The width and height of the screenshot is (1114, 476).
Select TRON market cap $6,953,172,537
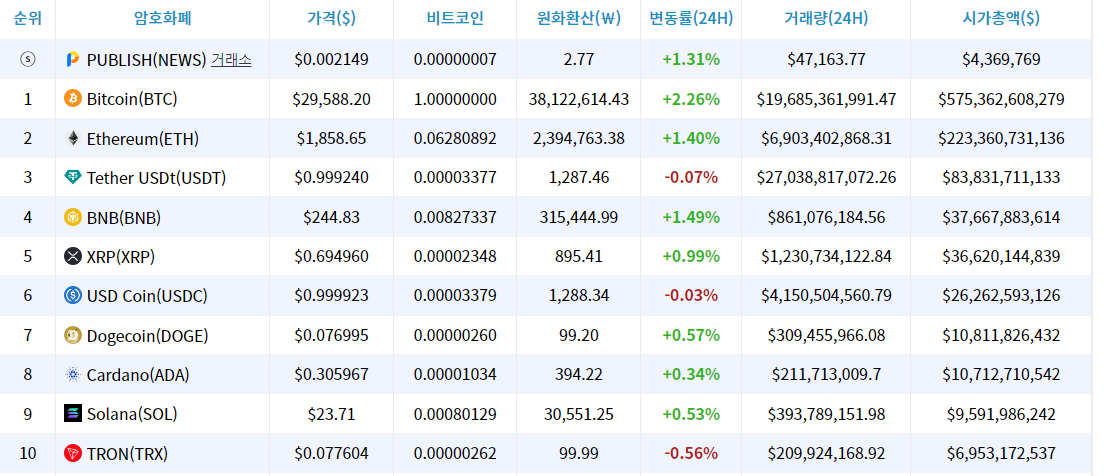(1001, 453)
